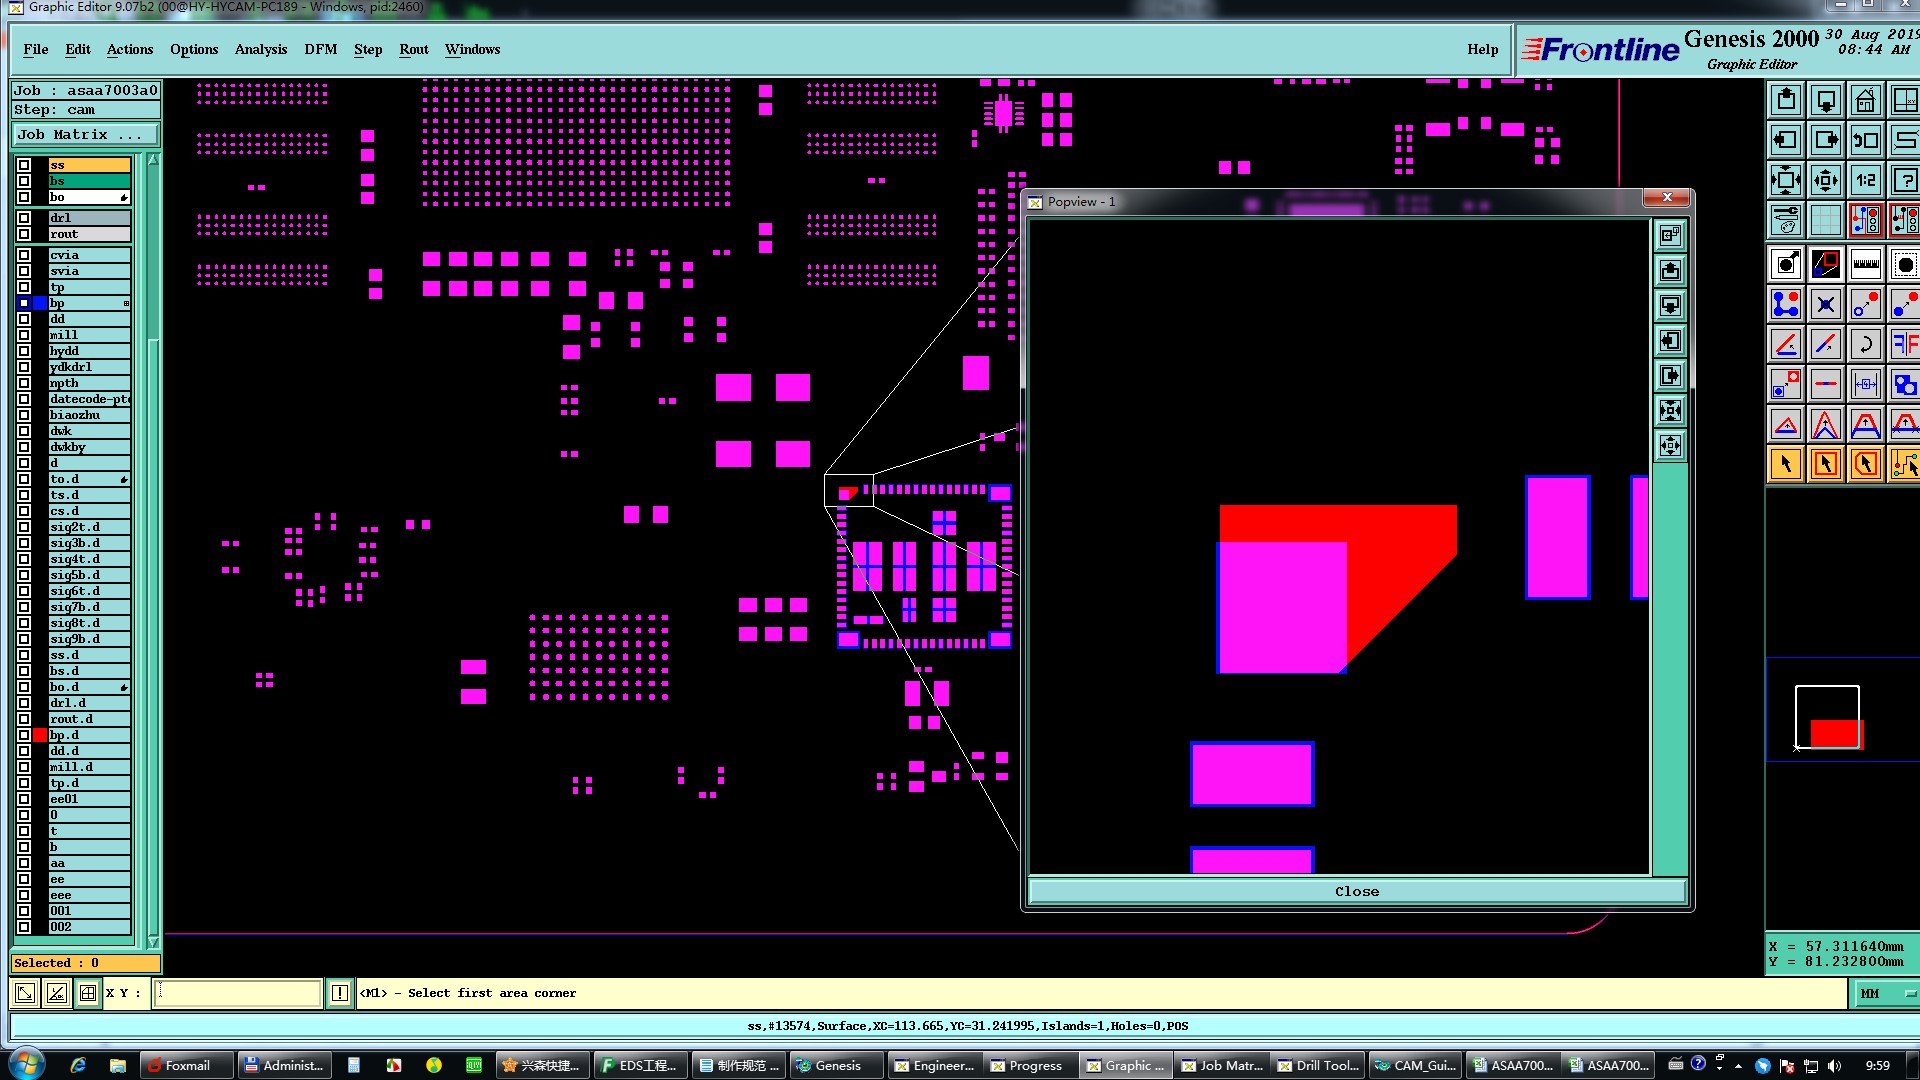The height and width of the screenshot is (1080, 1920).
Task: Click the Popview pan-up icon
Action: [x=1670, y=271]
